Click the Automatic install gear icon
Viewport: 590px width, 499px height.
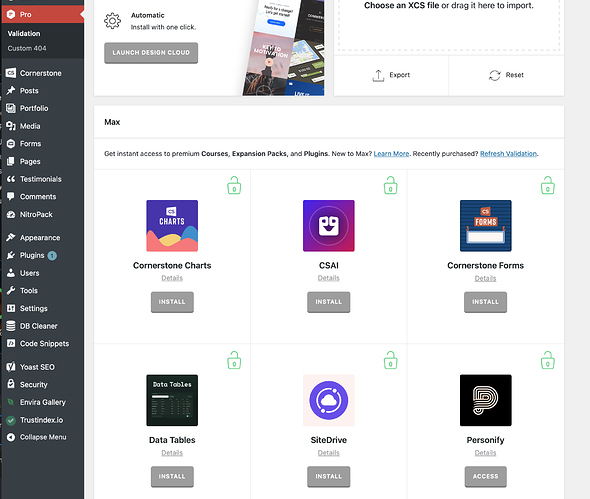(113, 21)
